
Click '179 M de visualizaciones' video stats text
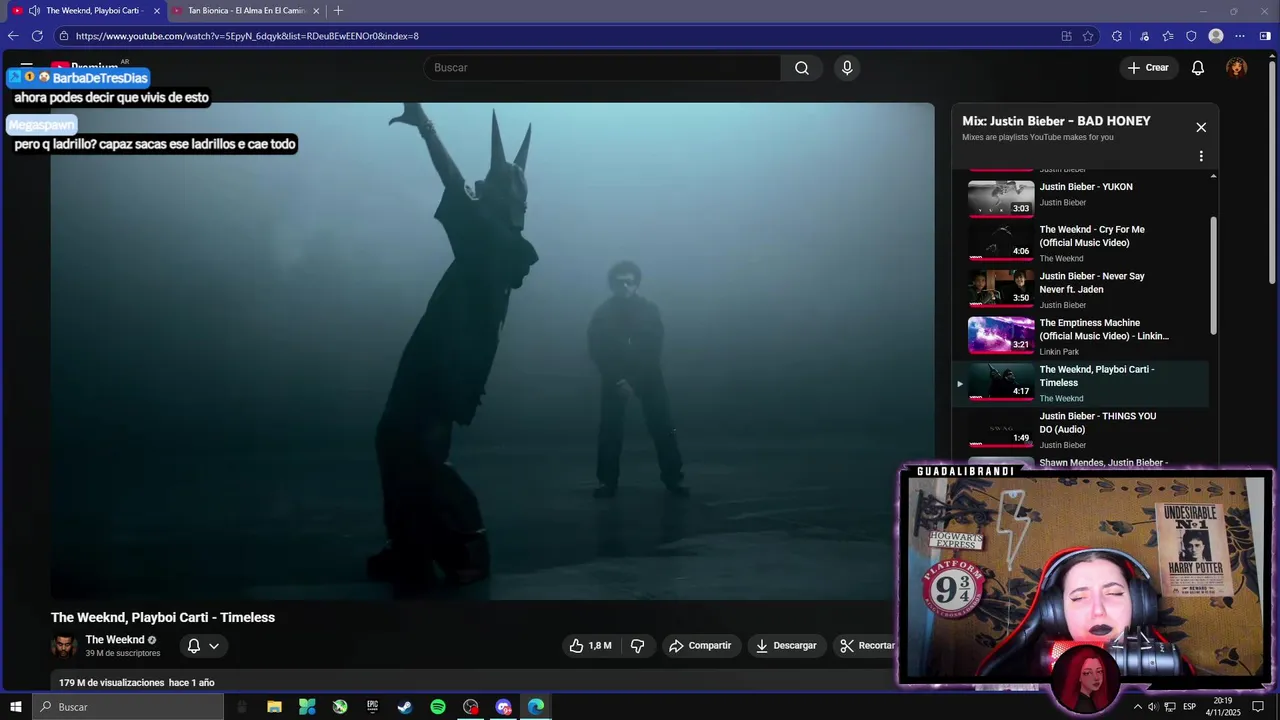click(x=111, y=683)
